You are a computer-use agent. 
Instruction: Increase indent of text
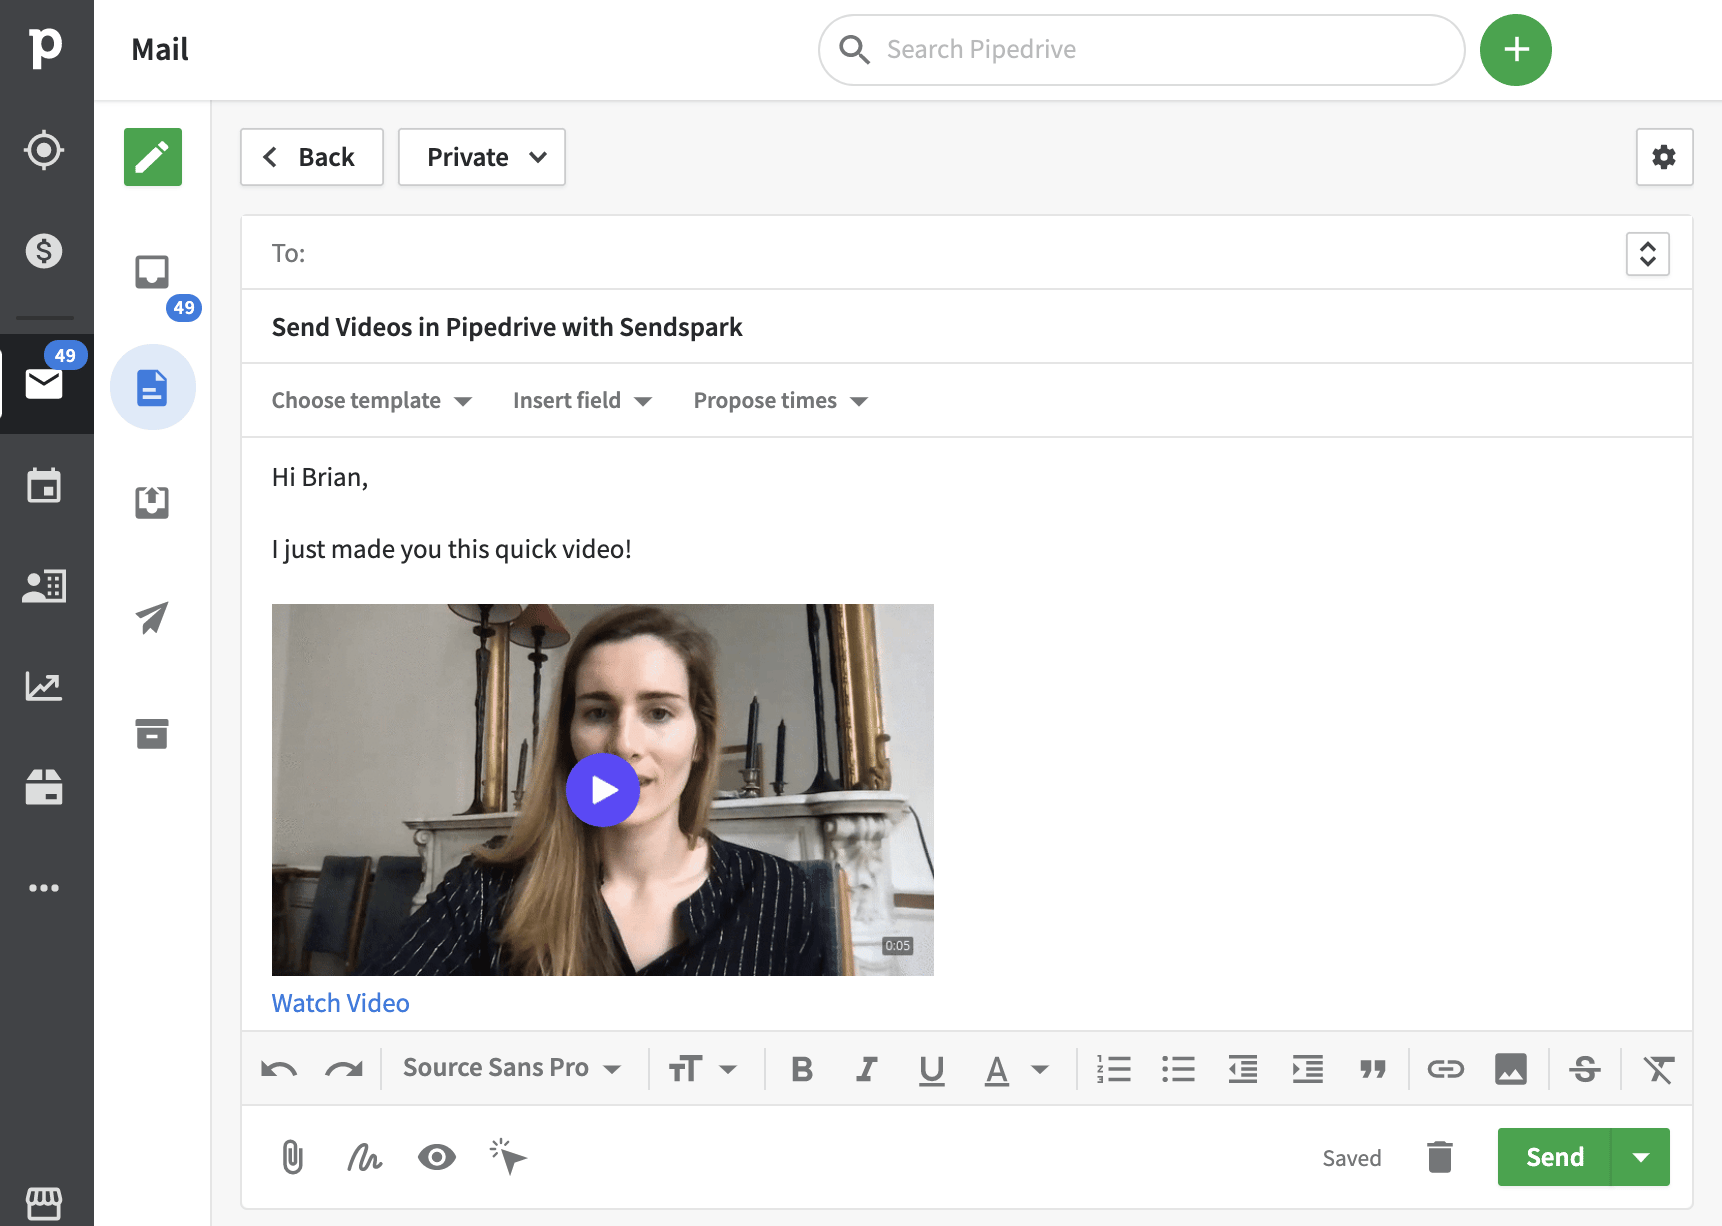1308,1069
